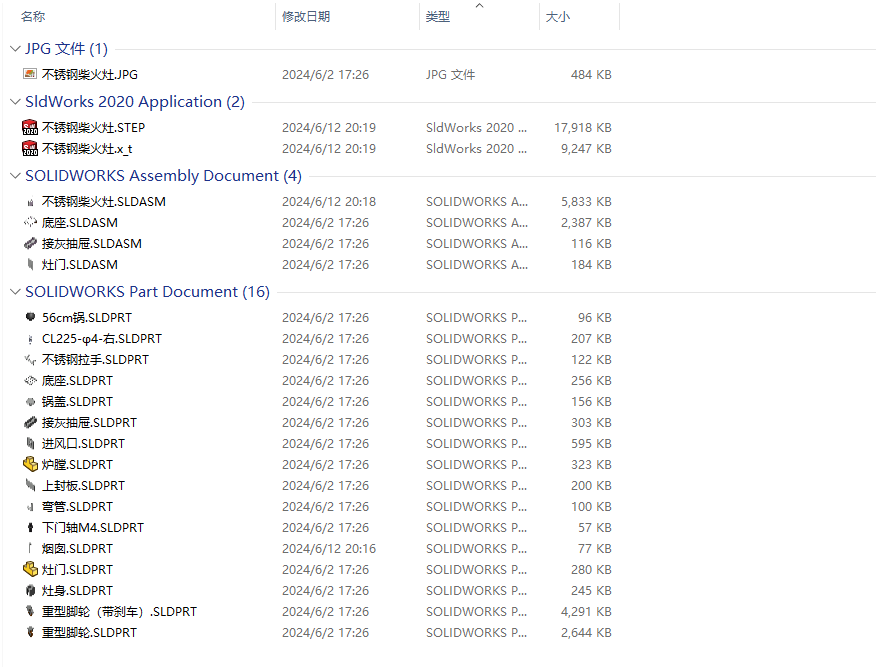Image resolution: width=876 pixels, height=667 pixels.
Task: Click the 不锈钢柴火灶.x_t file icon
Action: [x=30, y=149]
